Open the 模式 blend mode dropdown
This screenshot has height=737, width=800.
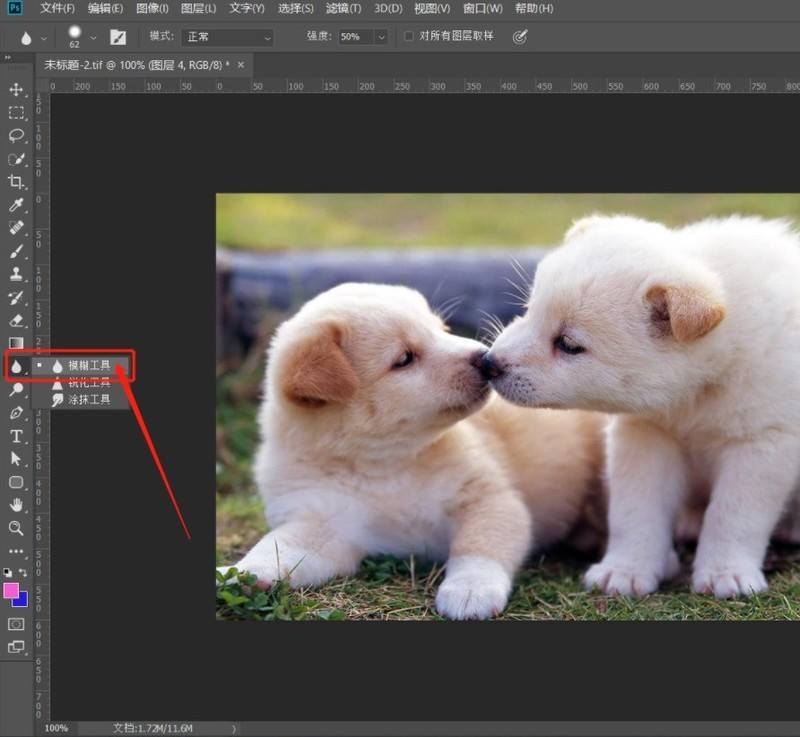click(x=227, y=37)
